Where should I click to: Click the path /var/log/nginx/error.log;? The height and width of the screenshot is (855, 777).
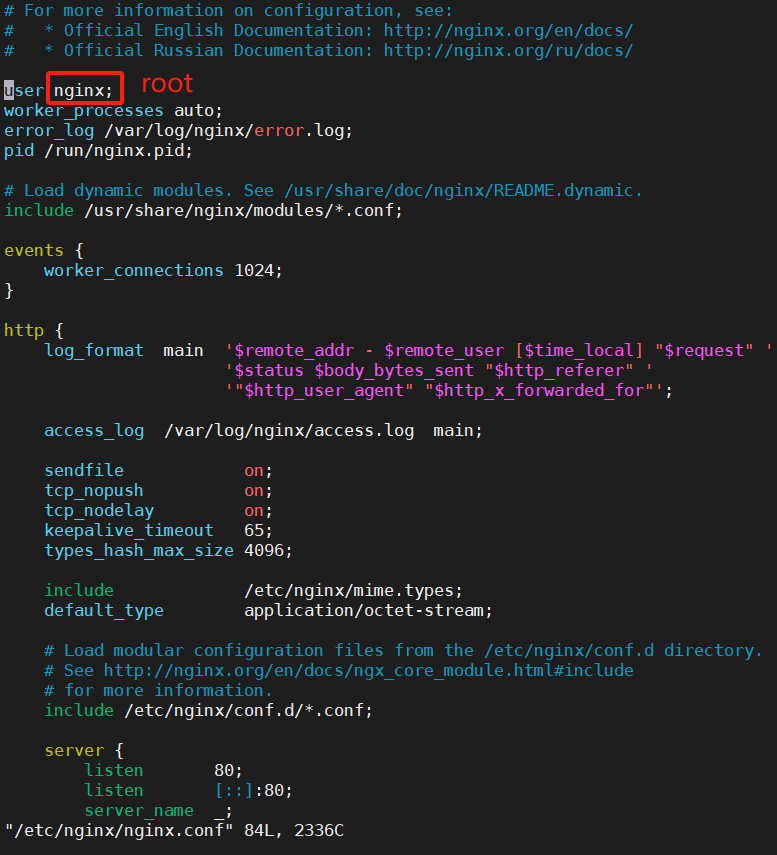point(228,131)
